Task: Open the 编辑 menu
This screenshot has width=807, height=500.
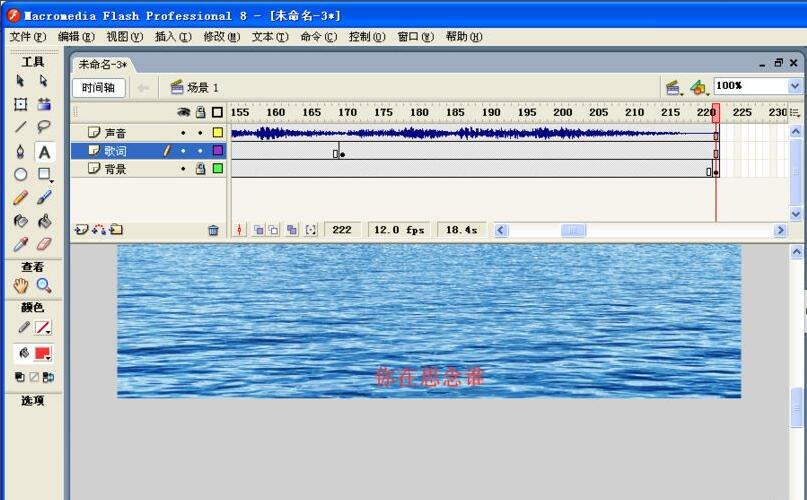Action: [x=76, y=37]
